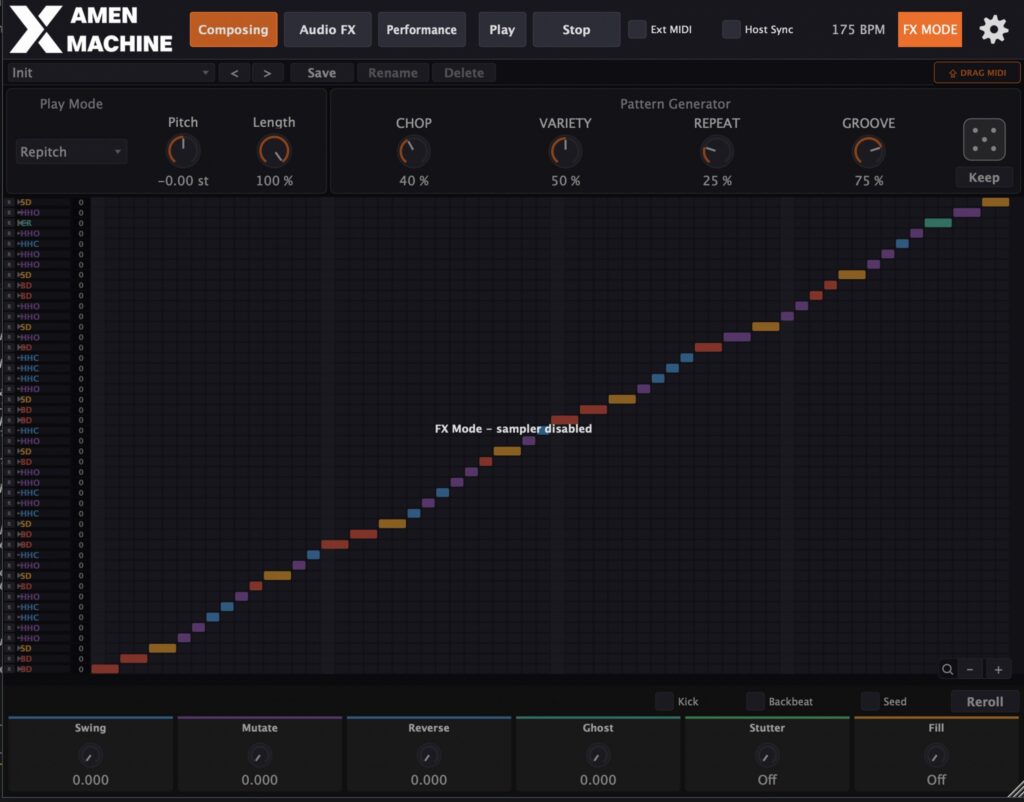This screenshot has width=1024, height=802.
Task: Open the Init preset dropdown
Action: [110, 73]
